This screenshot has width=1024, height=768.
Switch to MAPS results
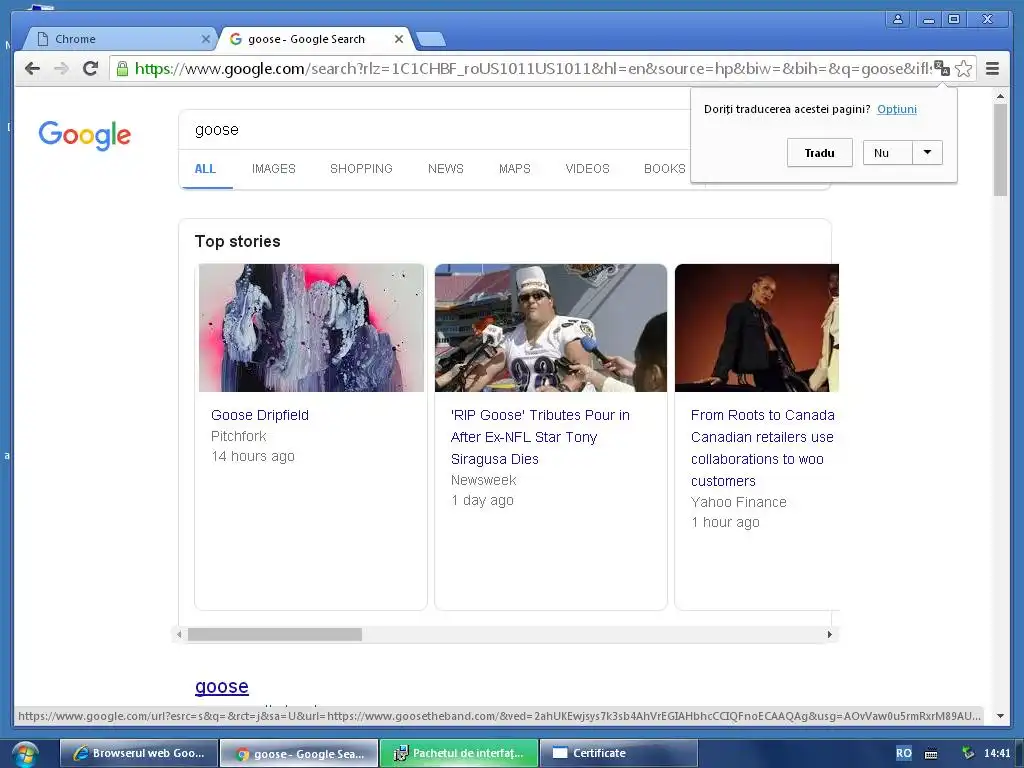pos(515,168)
